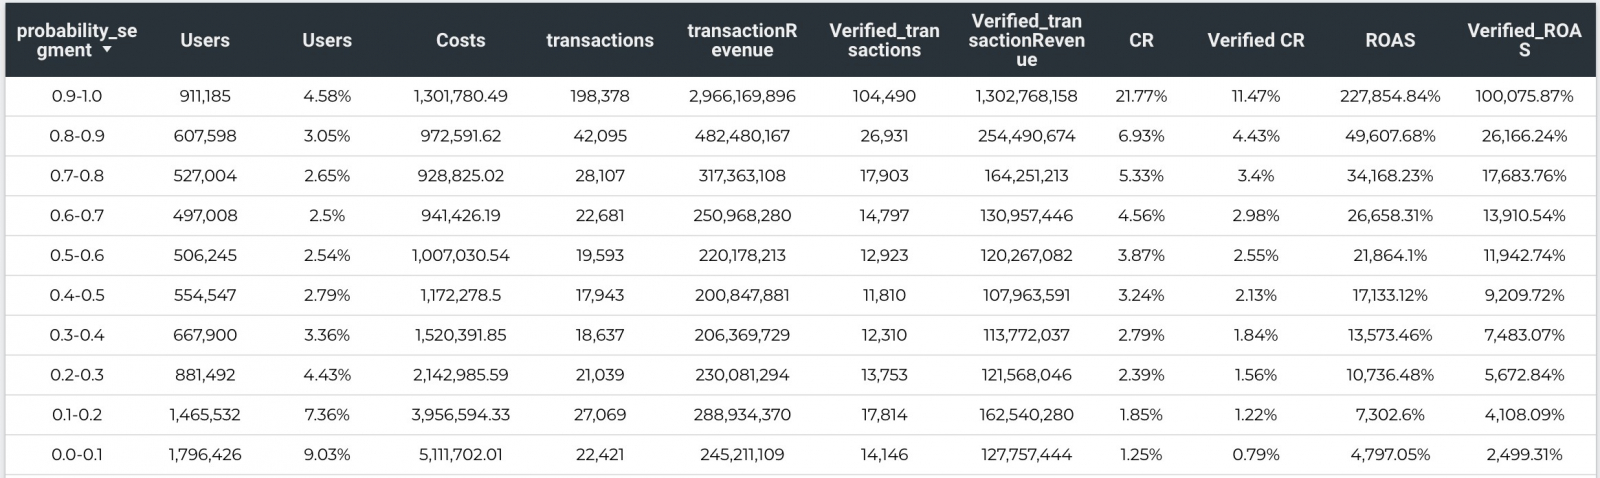The image size is (1600, 478).
Task: Sort by the ROAS column header
Action: tap(1390, 40)
